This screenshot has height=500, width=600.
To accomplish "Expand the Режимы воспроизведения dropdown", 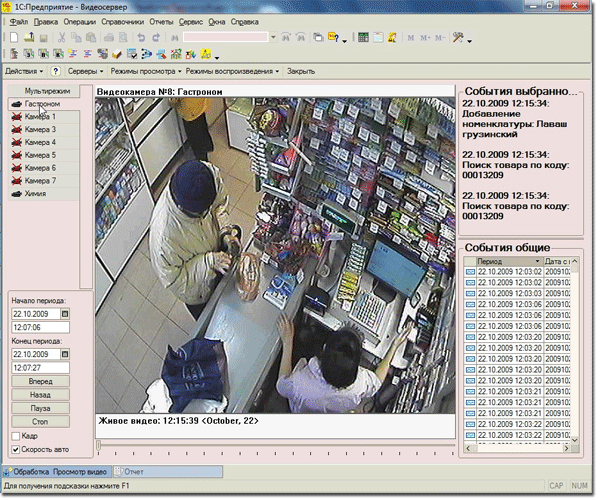I will tap(231, 72).
